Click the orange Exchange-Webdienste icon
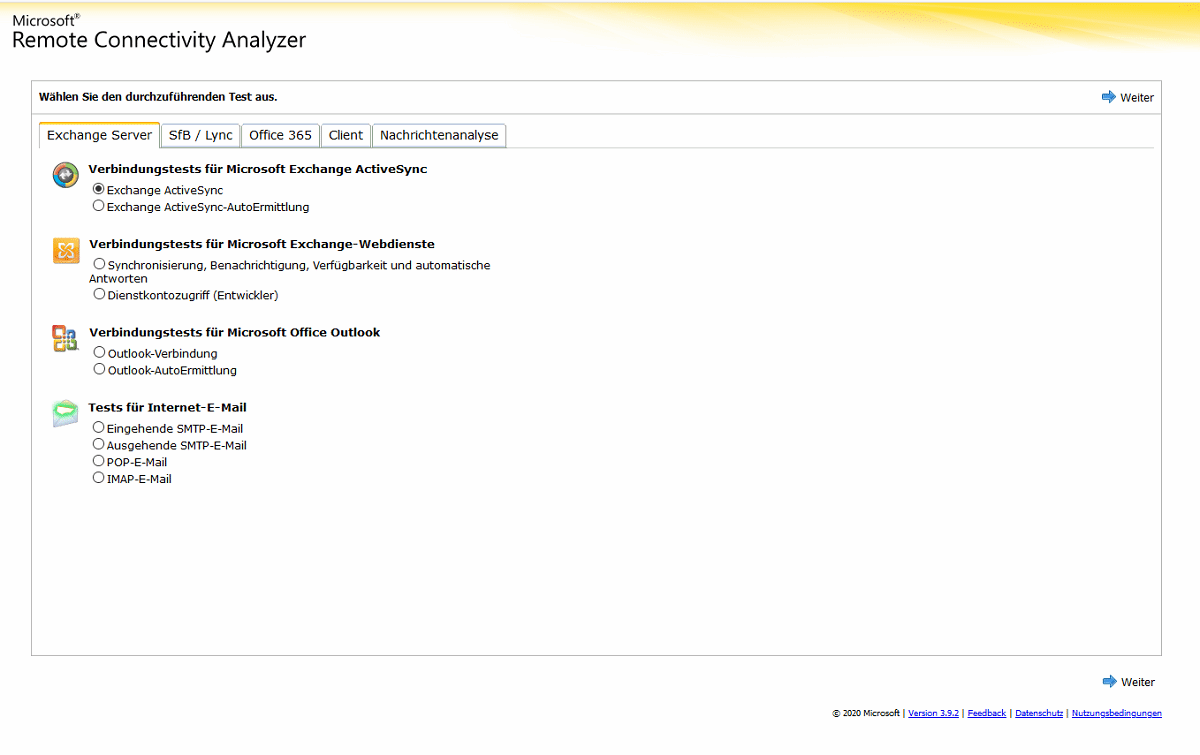Viewport: 1200px width, 755px height. pos(64,251)
